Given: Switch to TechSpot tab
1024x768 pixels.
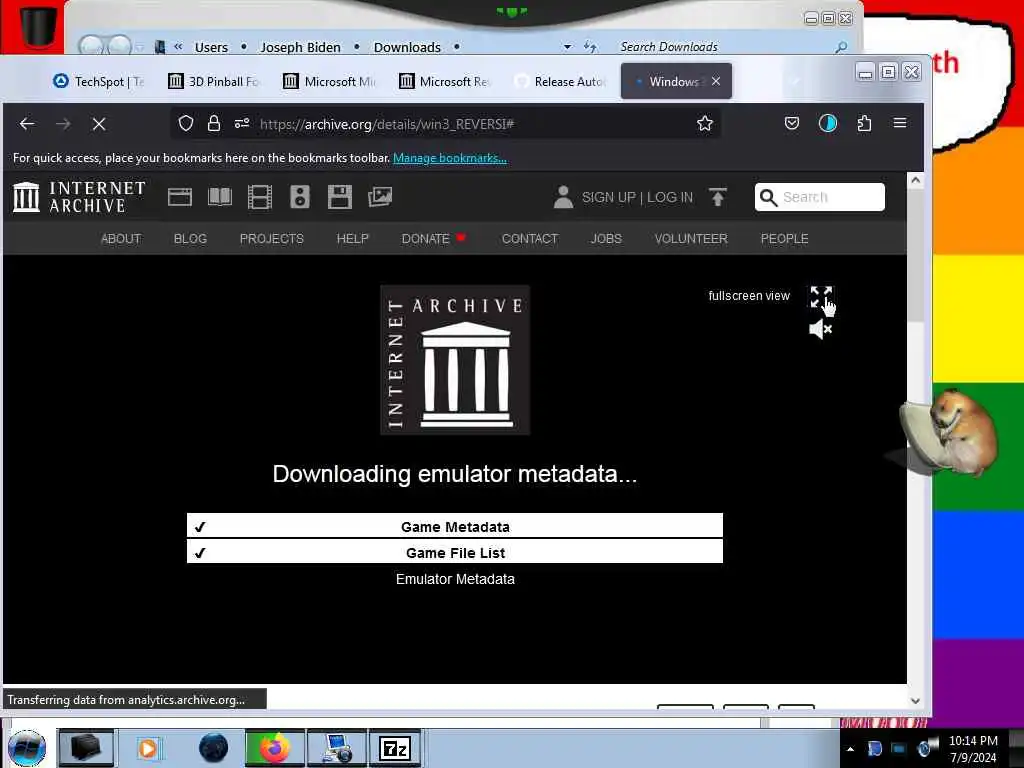Looking at the screenshot, I should 99,82.
